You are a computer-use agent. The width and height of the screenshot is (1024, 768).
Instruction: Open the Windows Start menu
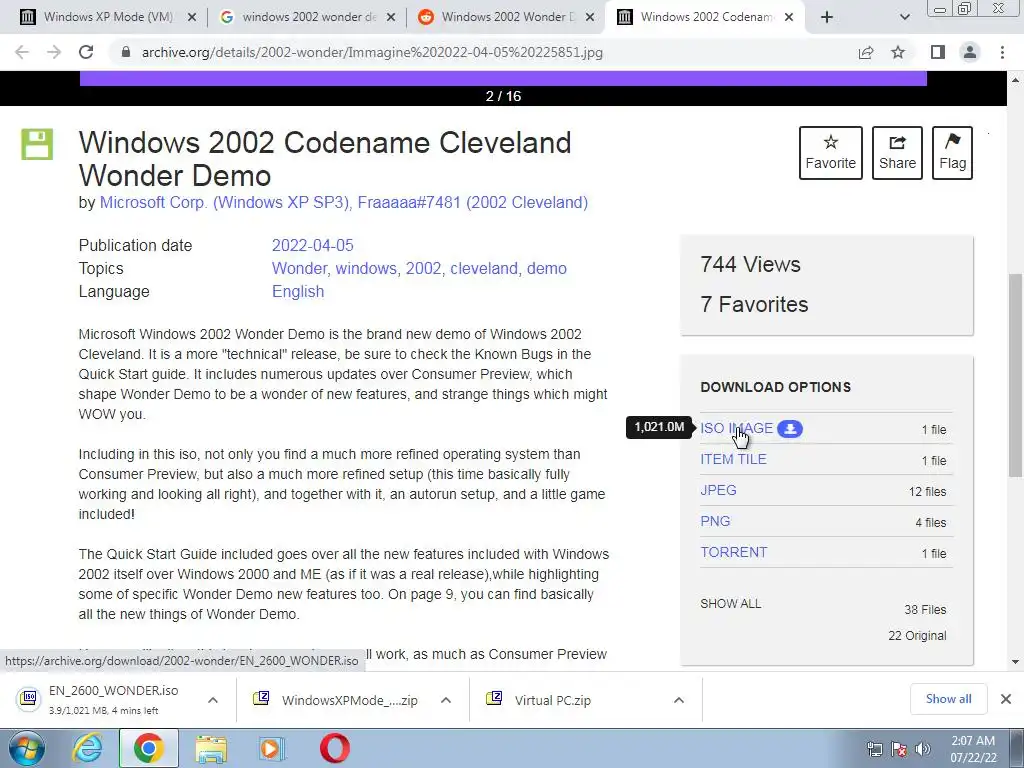(27, 748)
